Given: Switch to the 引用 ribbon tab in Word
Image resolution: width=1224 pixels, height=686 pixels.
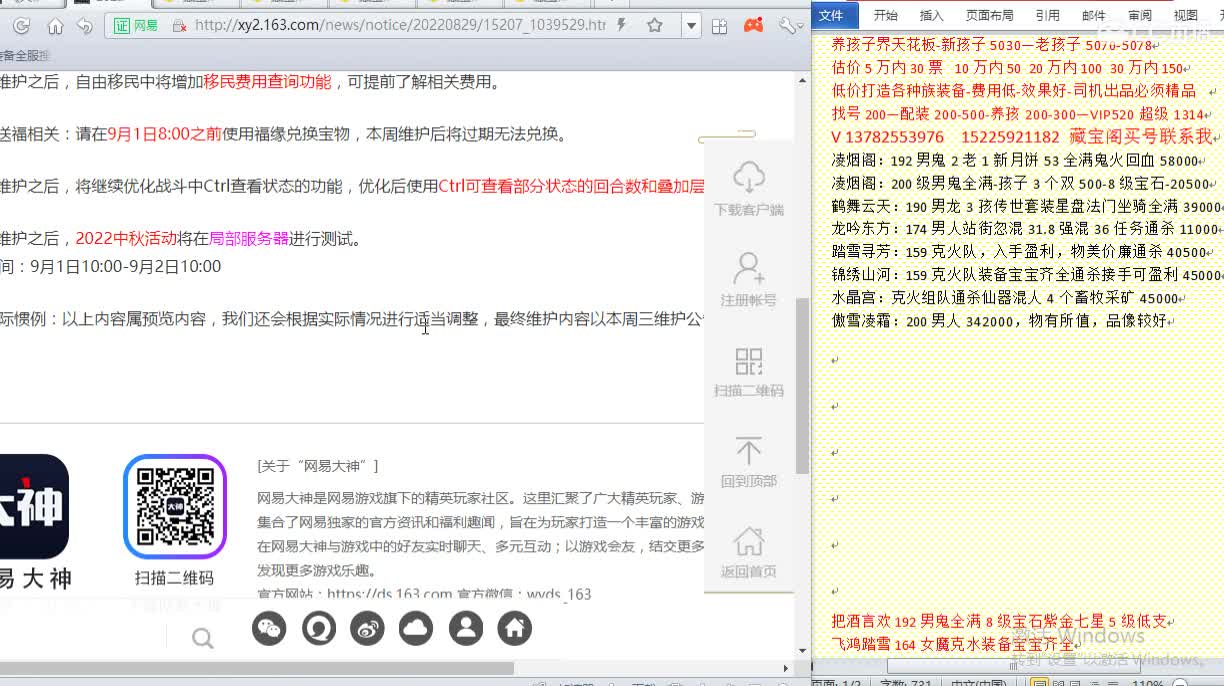Looking at the screenshot, I should [x=1047, y=15].
